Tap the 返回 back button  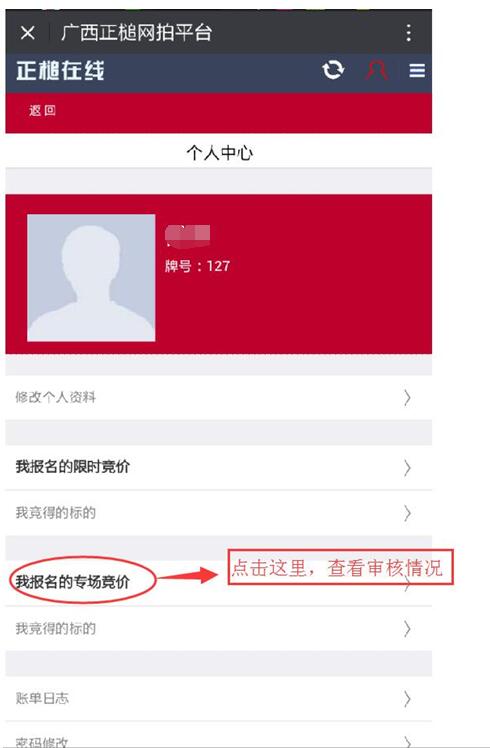click(42, 111)
